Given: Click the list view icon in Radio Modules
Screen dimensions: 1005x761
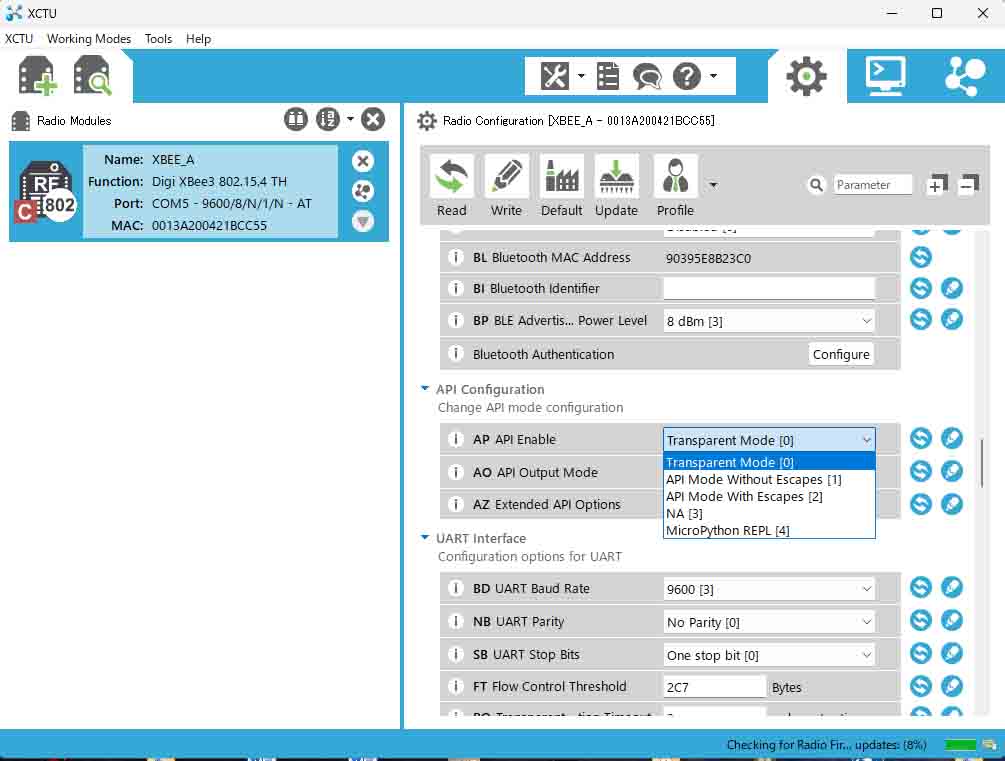Looking at the screenshot, I should 295,119.
